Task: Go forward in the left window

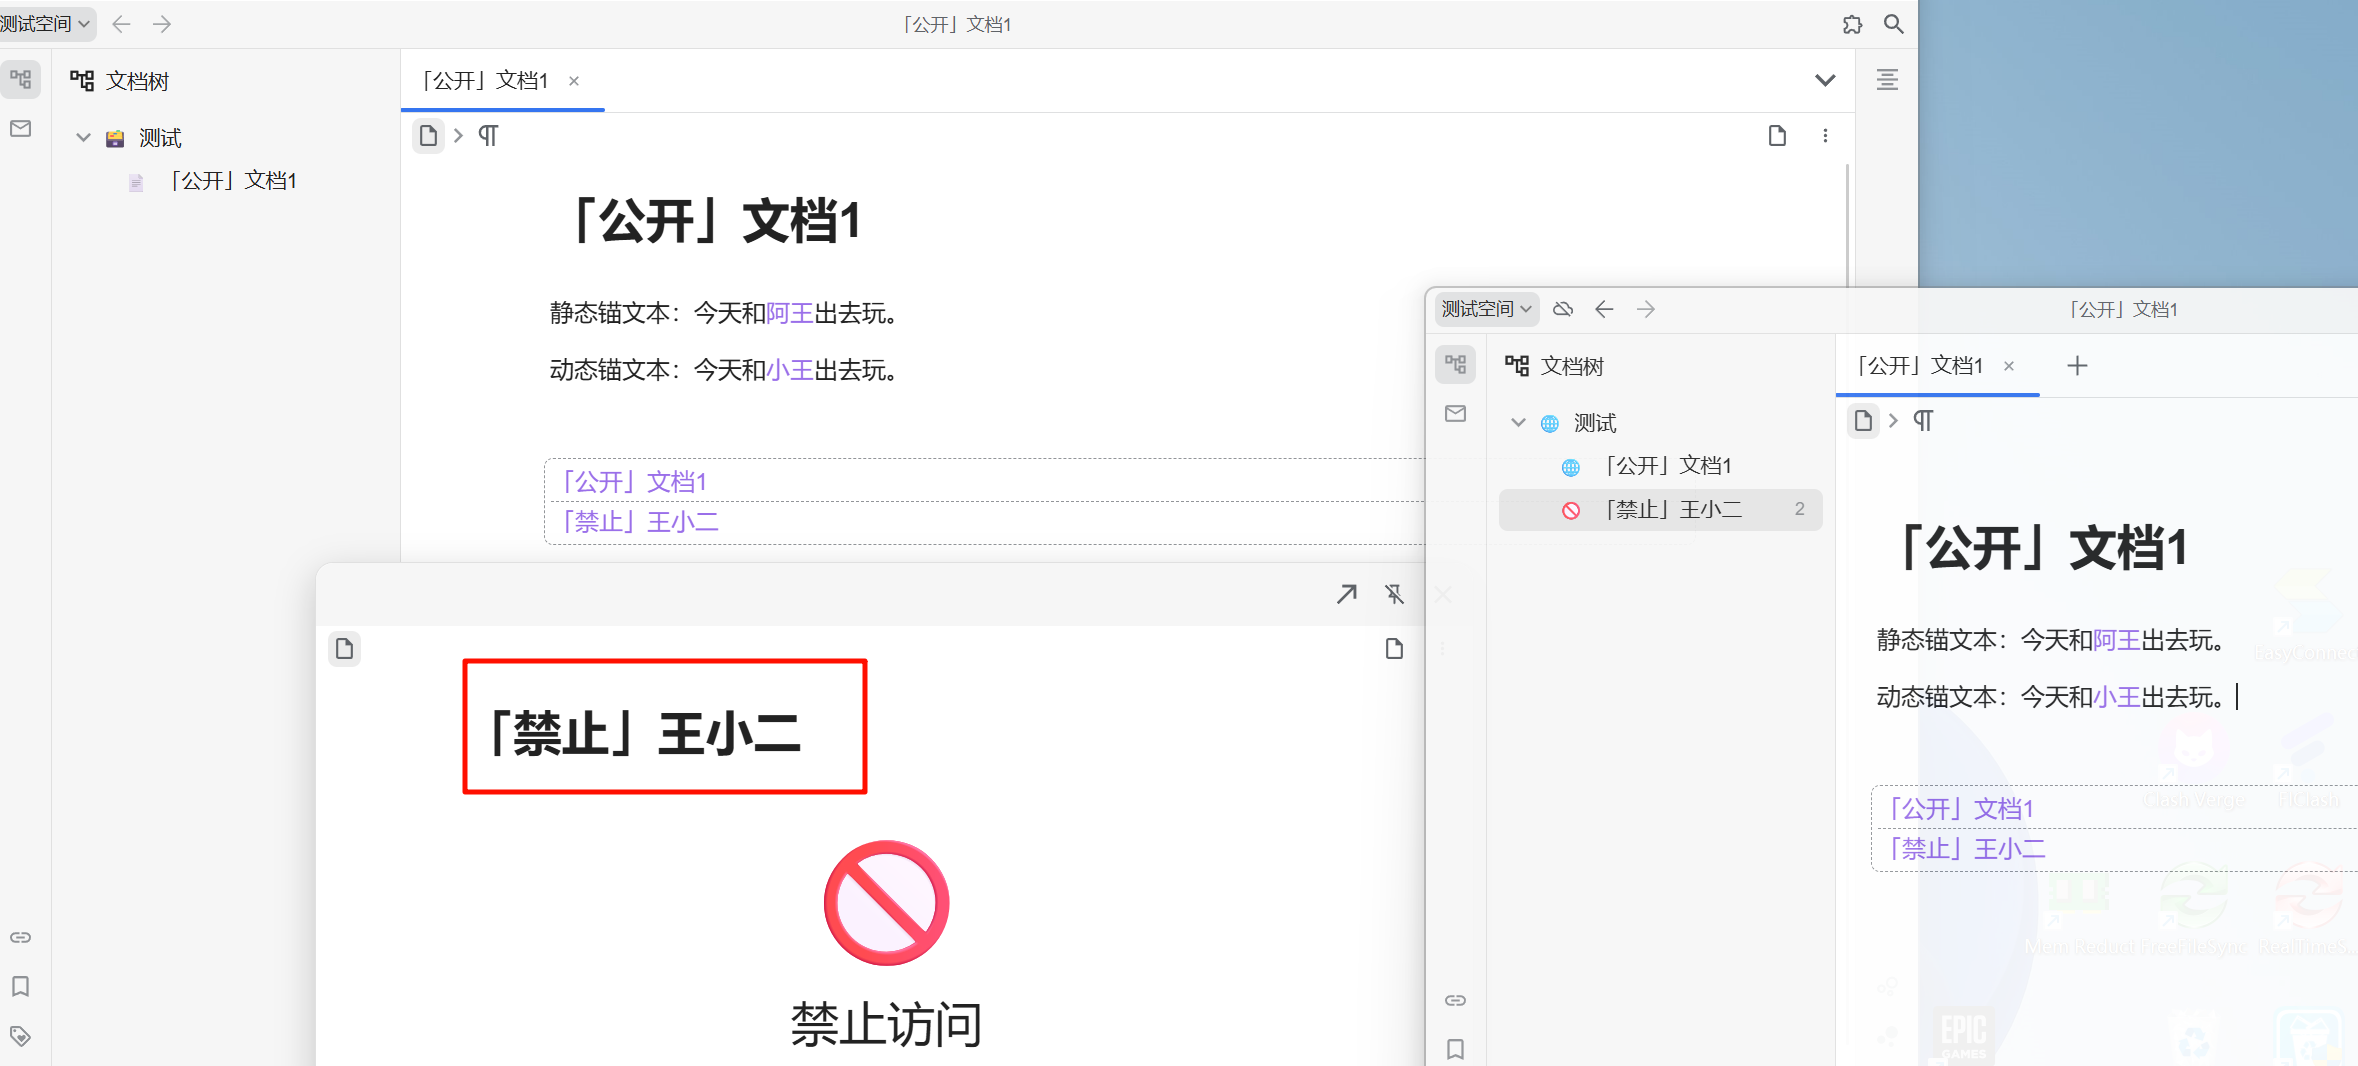Action: coord(162,24)
